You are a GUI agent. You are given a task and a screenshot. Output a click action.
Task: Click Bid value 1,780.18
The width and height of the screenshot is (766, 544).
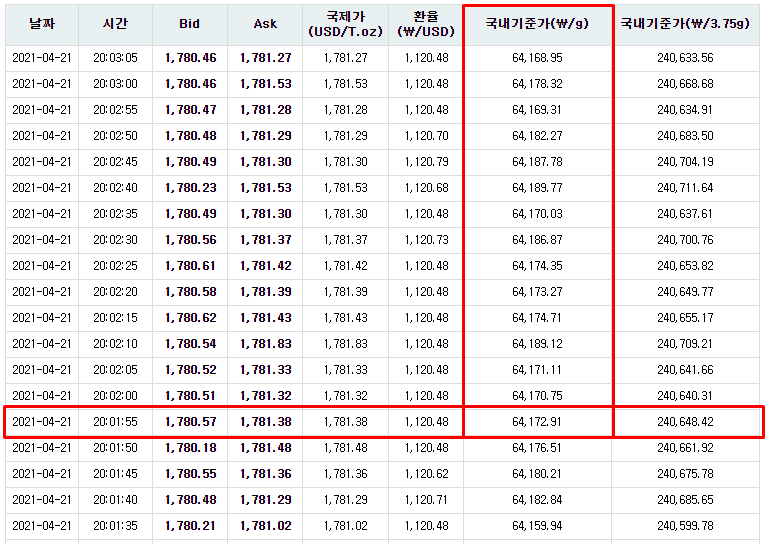(x=191, y=448)
